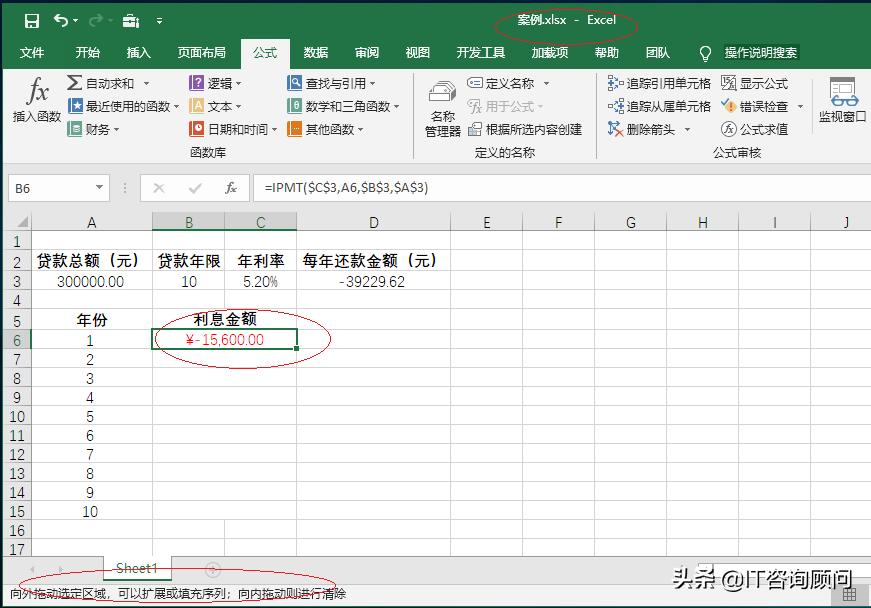Open the 文件 (File) menu
The height and width of the screenshot is (608, 871).
(33, 52)
